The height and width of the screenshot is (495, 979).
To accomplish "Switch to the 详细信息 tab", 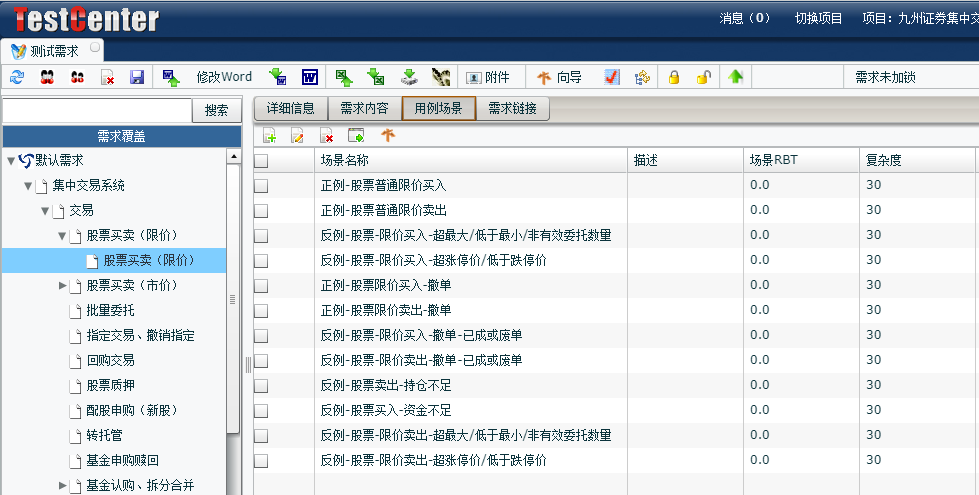I will pyautogui.click(x=290, y=109).
